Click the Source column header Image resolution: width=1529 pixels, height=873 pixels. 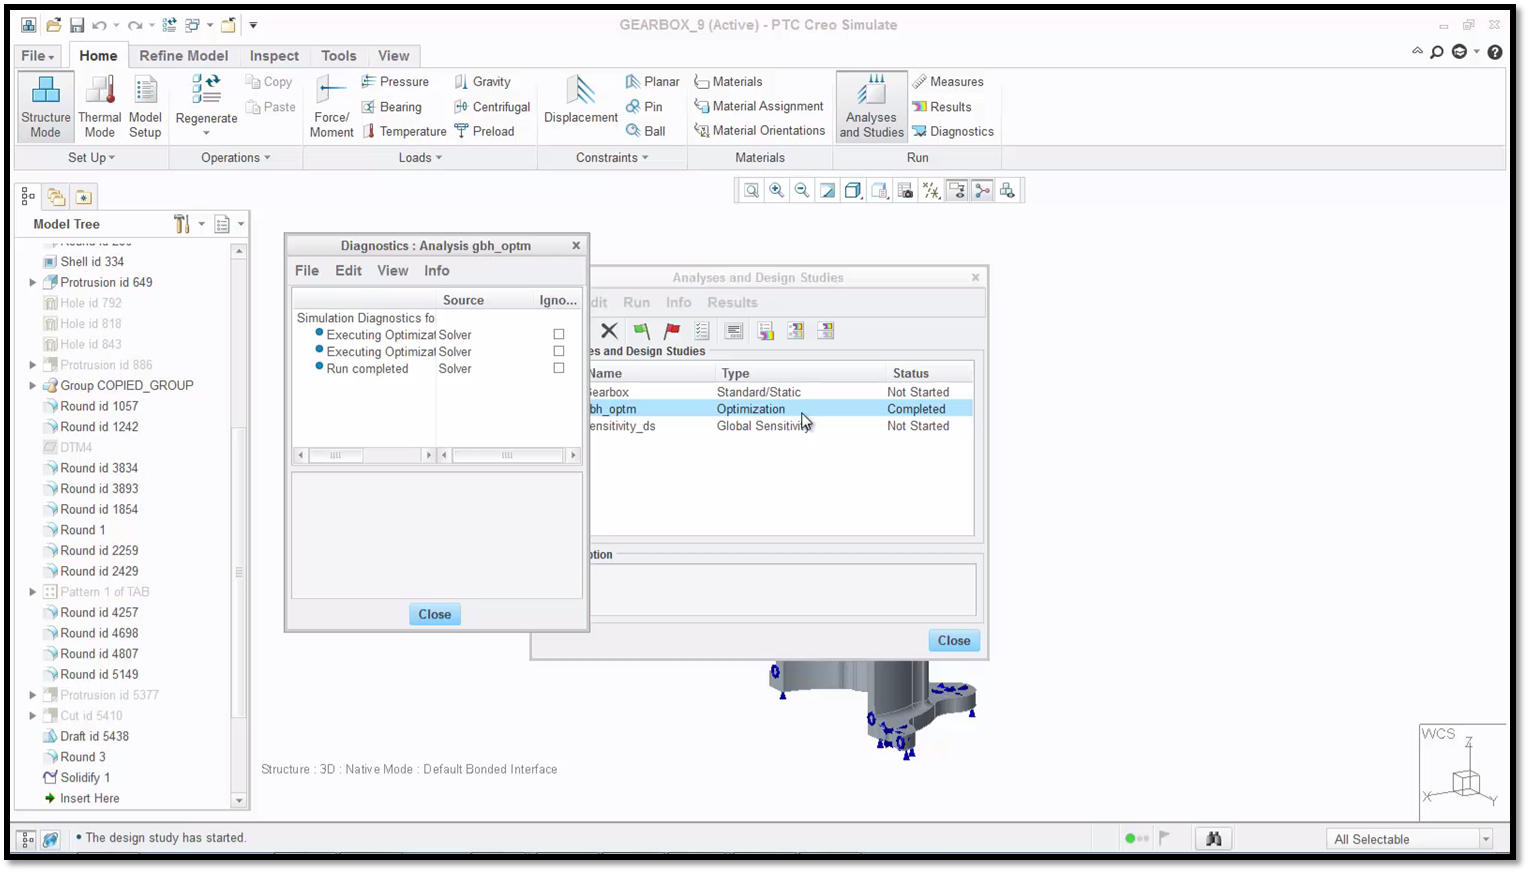tap(463, 300)
